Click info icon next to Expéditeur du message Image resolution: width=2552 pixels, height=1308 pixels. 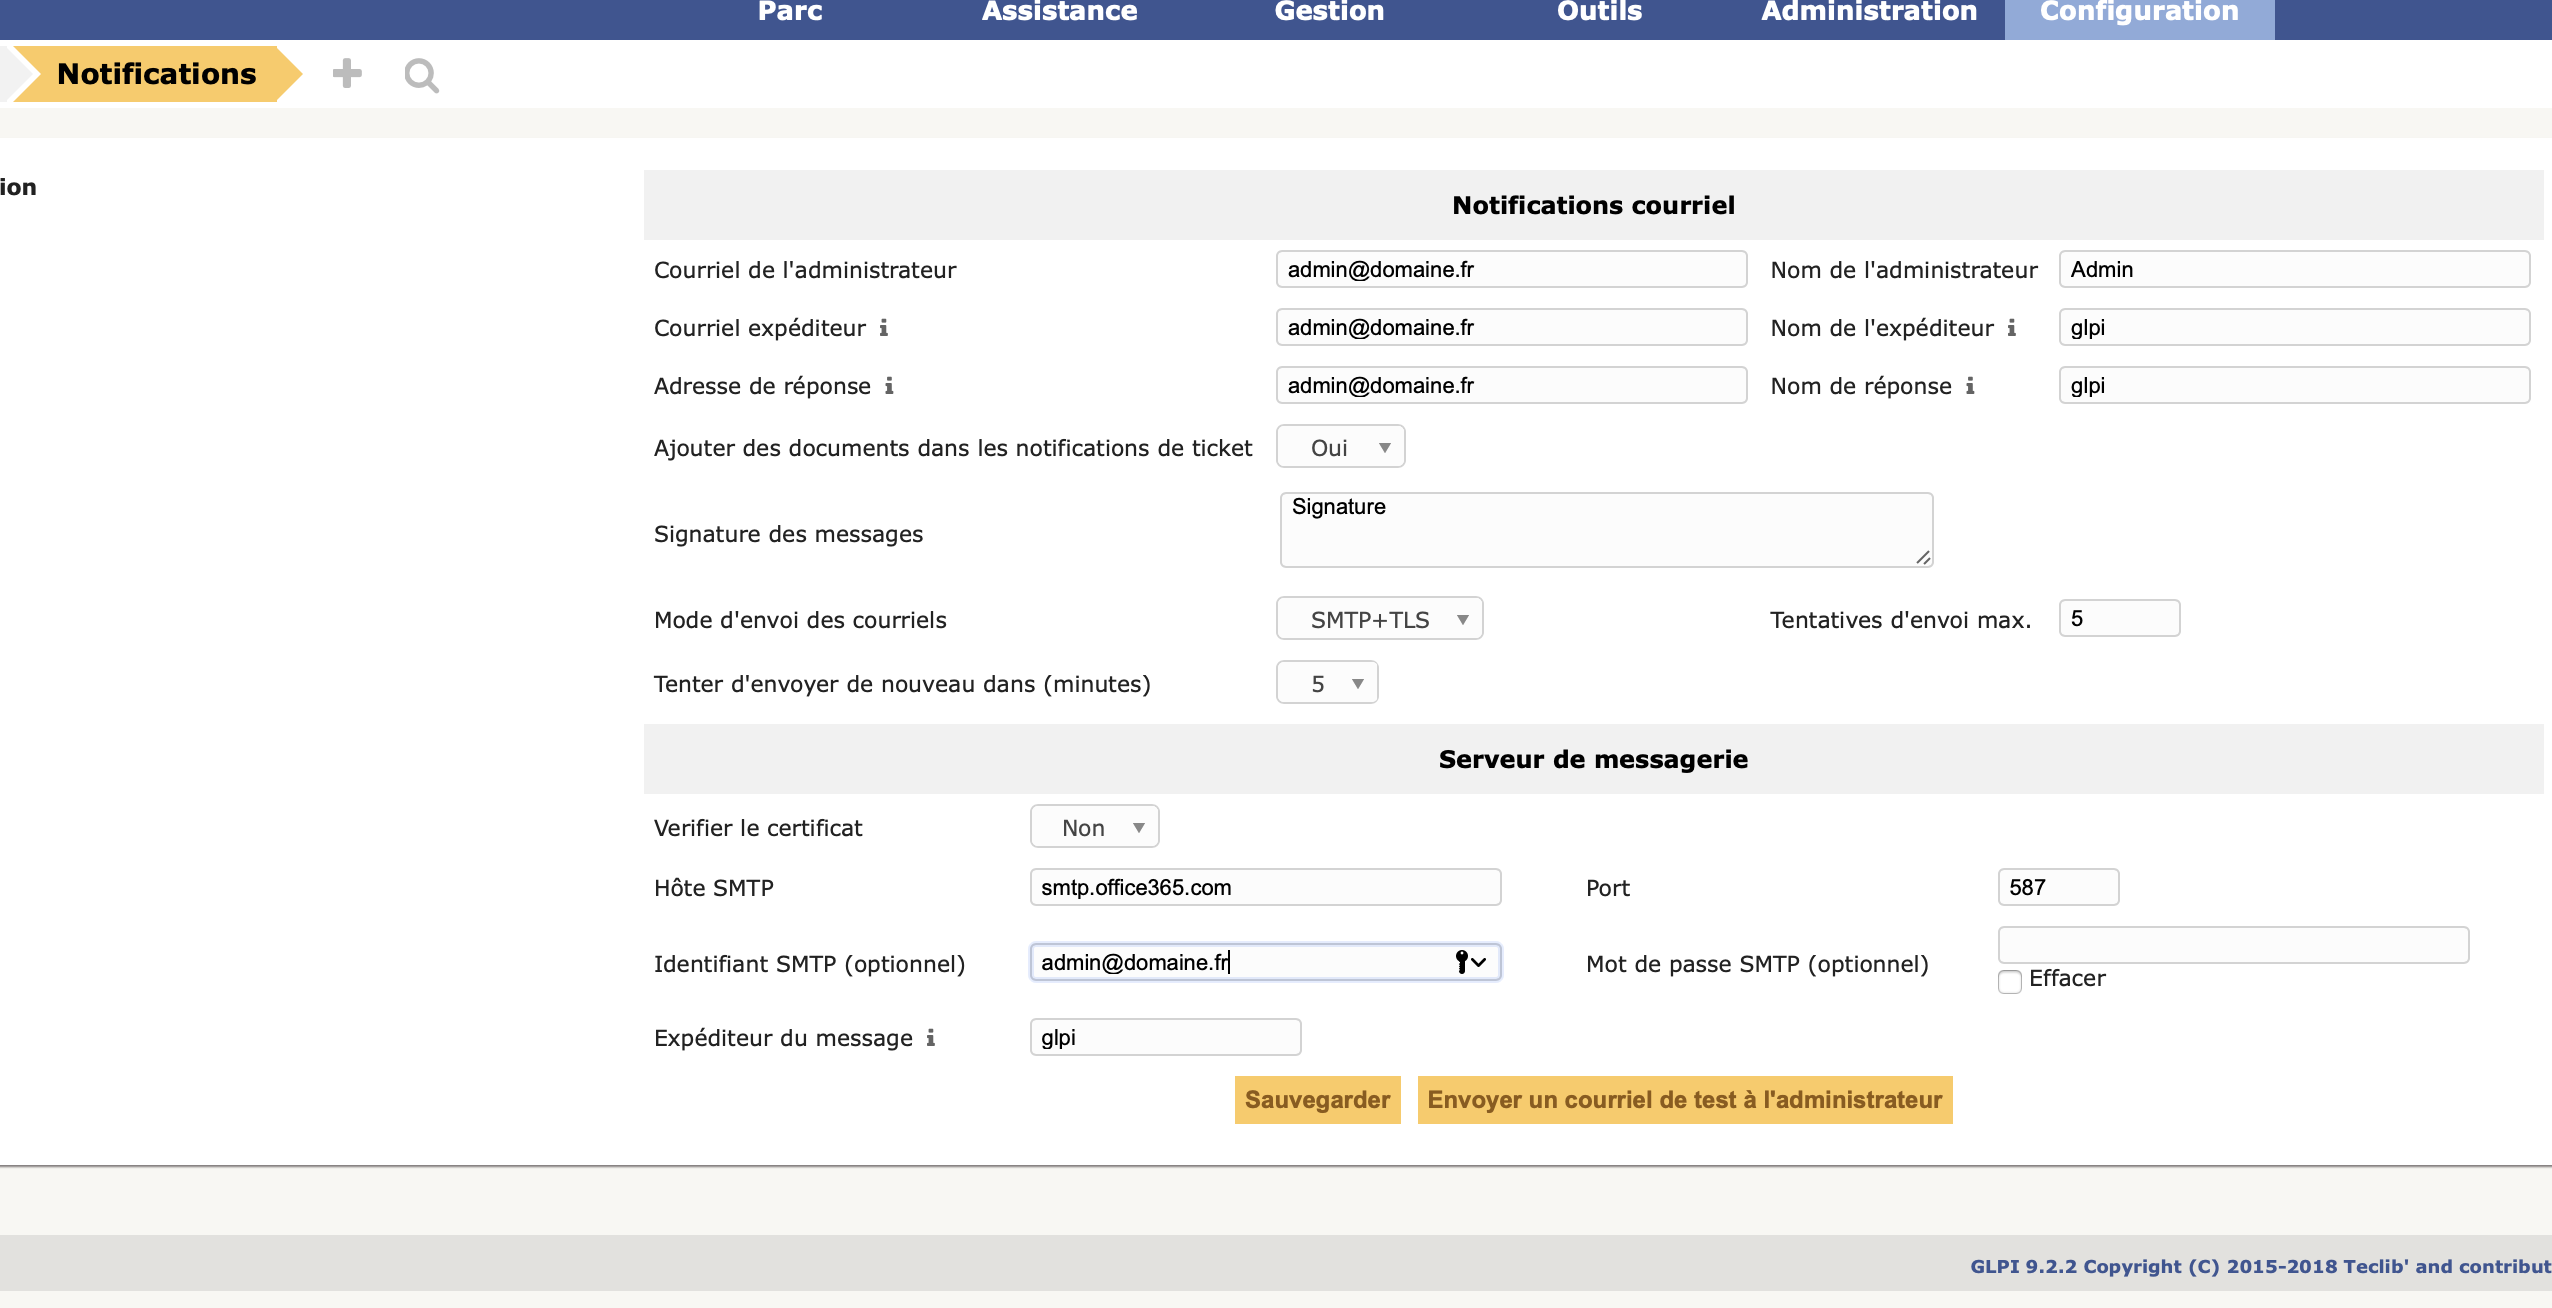[931, 1038]
